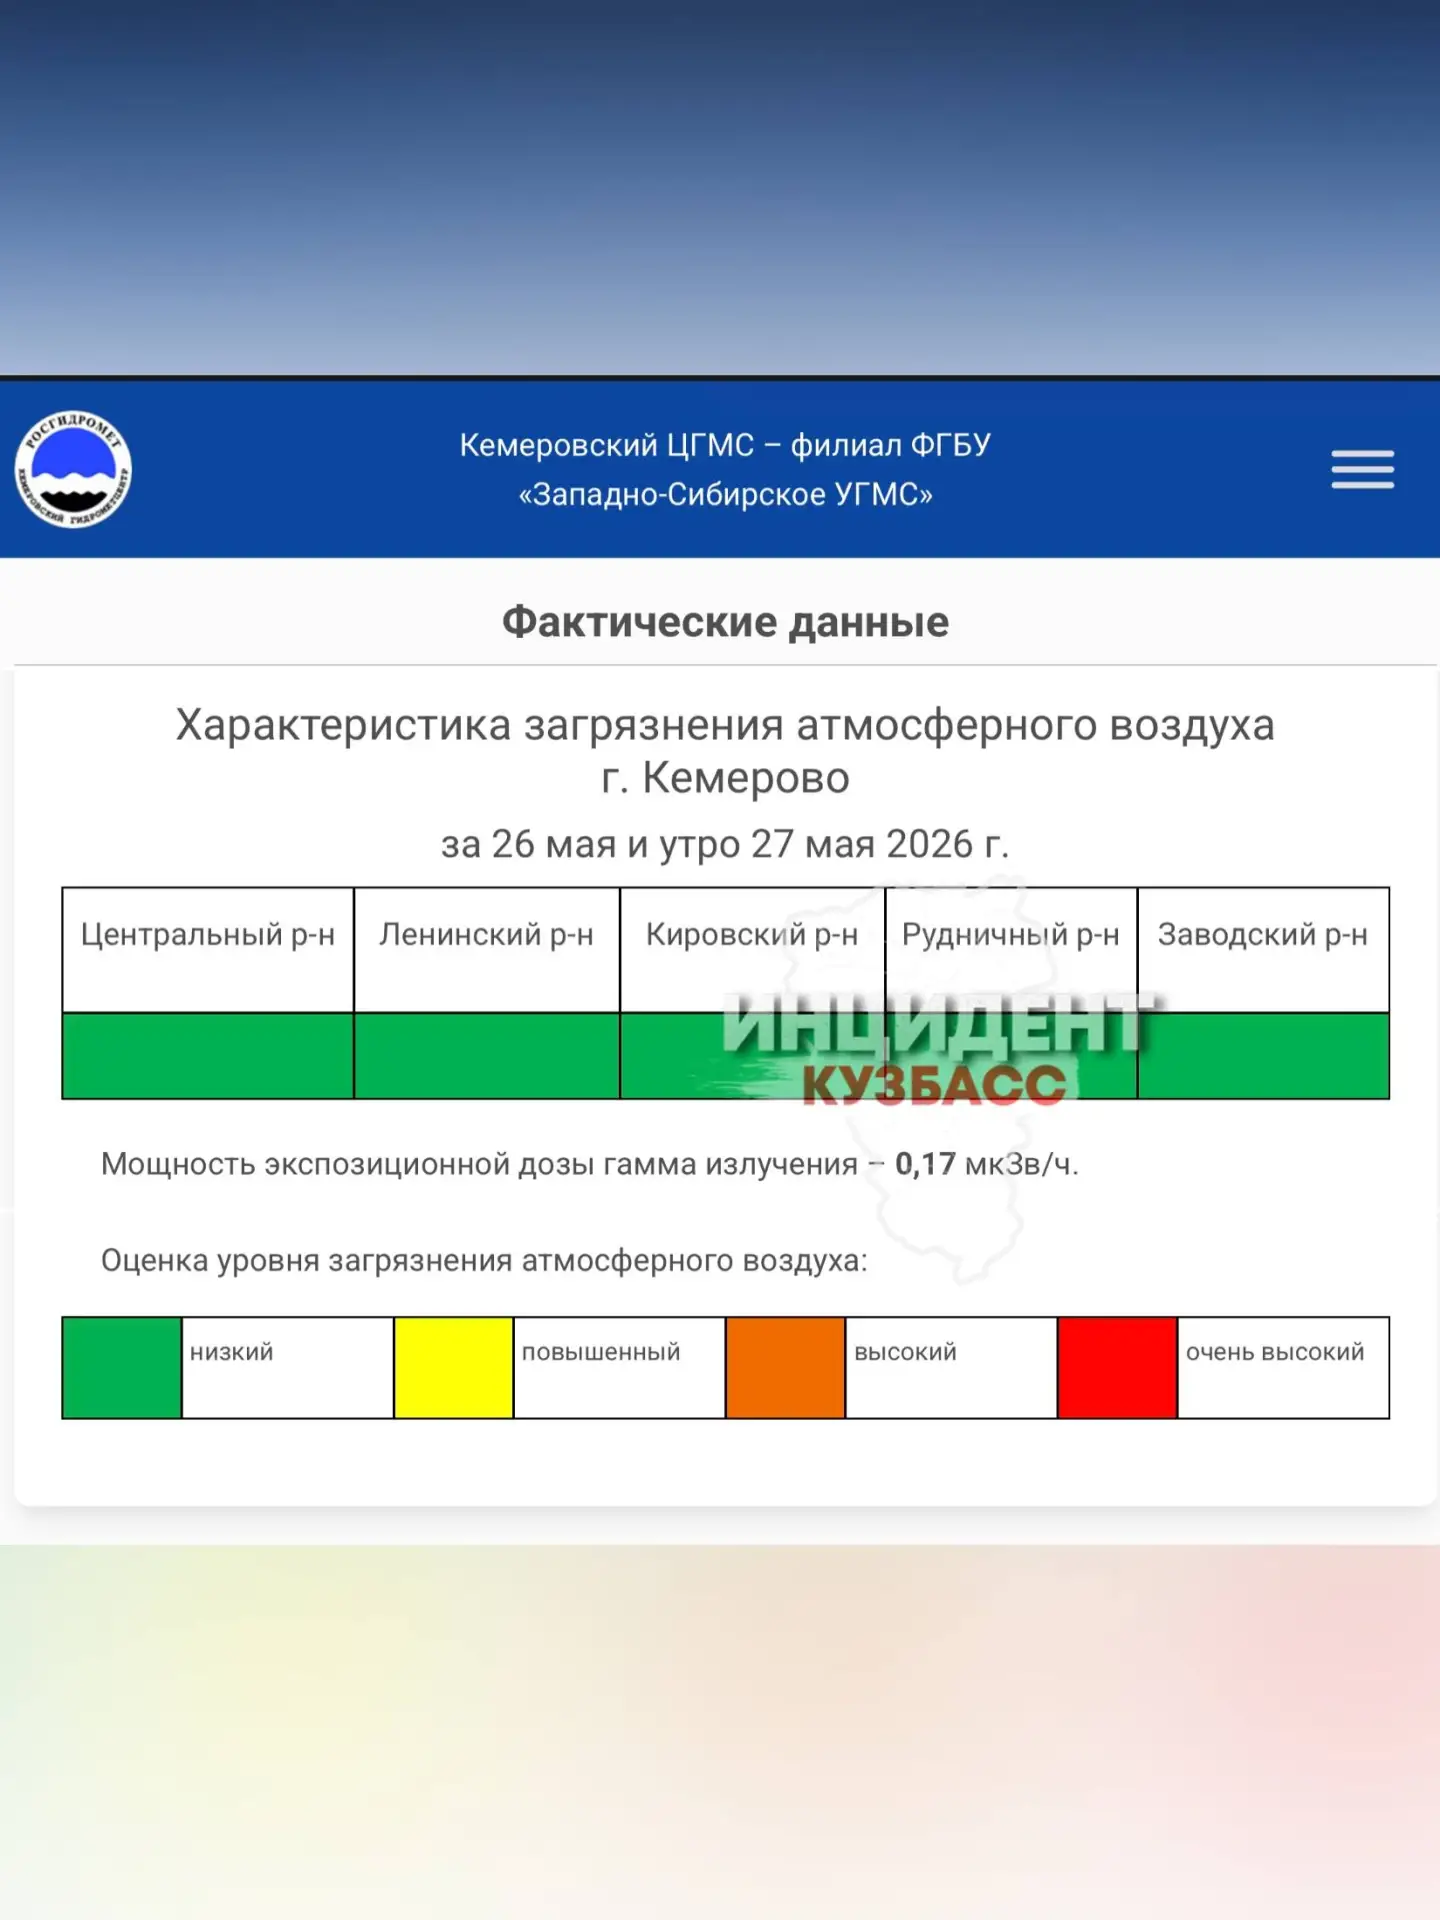Image resolution: width=1440 pixels, height=1920 pixels.
Task: Click green status cell under Заводский р-н
Action: point(1263,1056)
